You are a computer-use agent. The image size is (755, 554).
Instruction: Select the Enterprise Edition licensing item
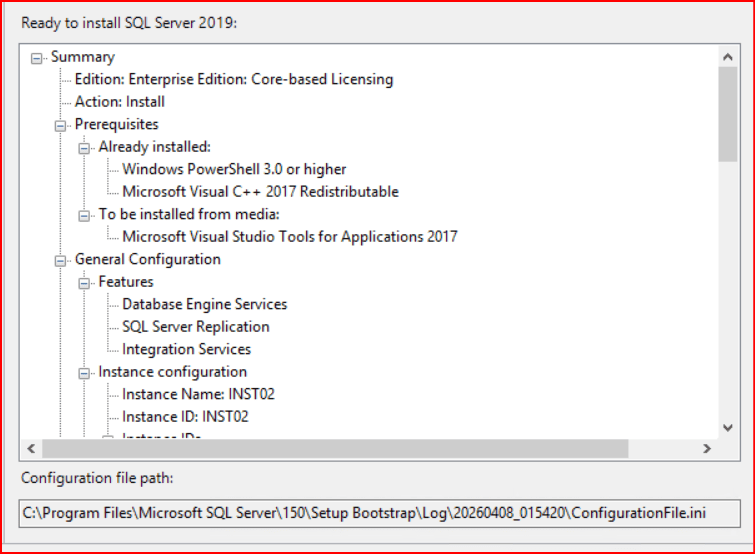click(233, 79)
